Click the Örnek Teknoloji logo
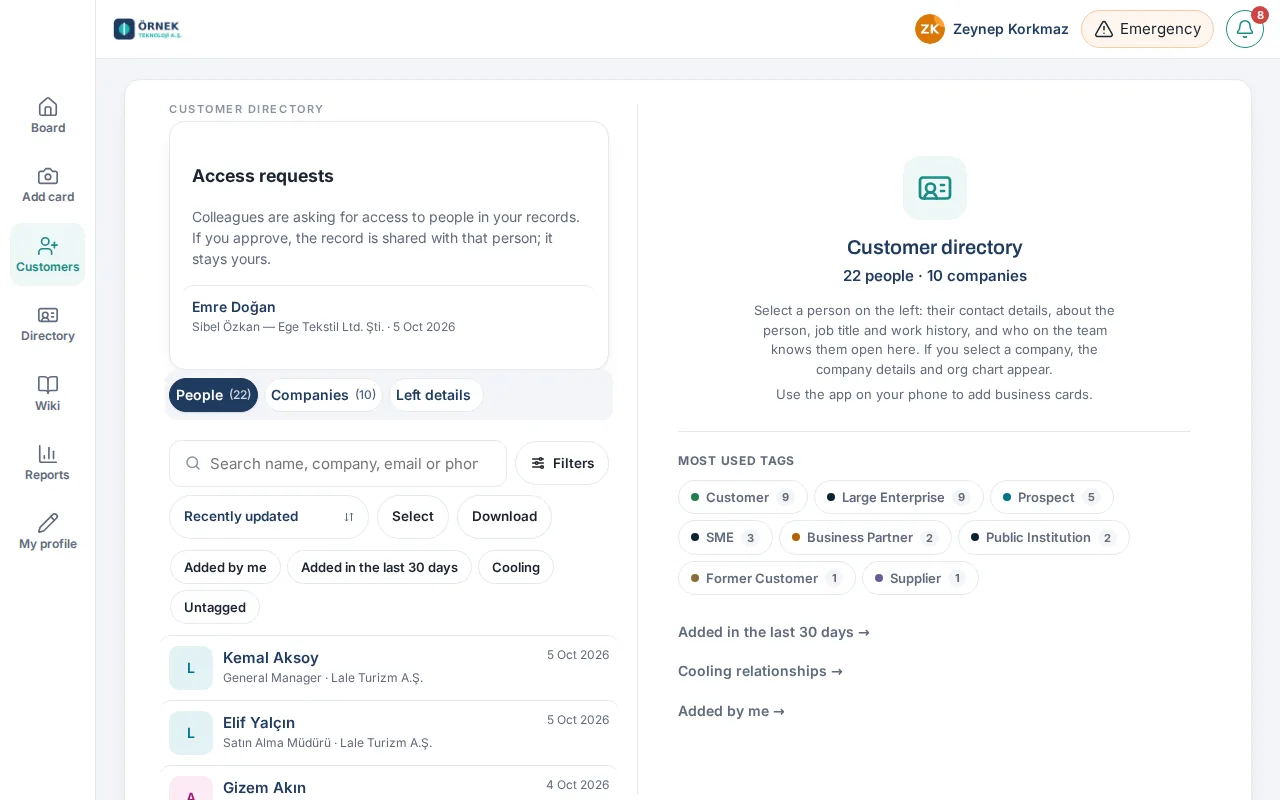This screenshot has width=1280, height=800. (148, 29)
